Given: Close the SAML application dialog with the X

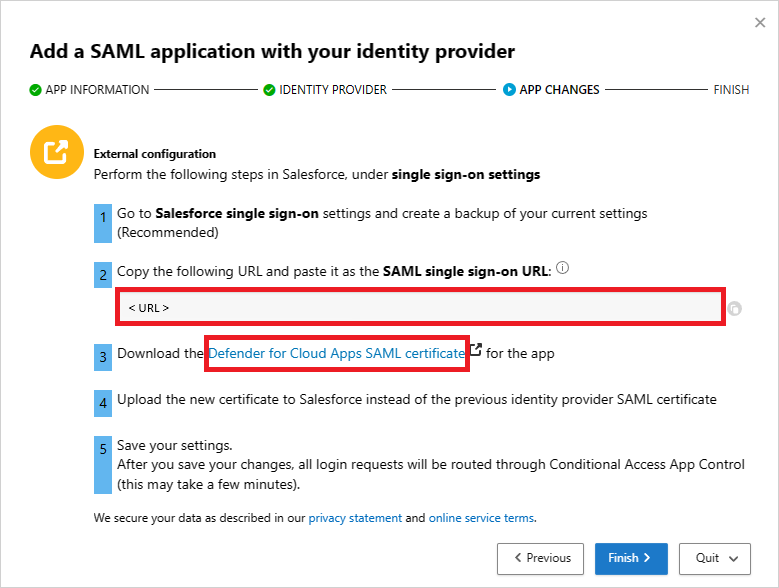Looking at the screenshot, I should [760, 22].
